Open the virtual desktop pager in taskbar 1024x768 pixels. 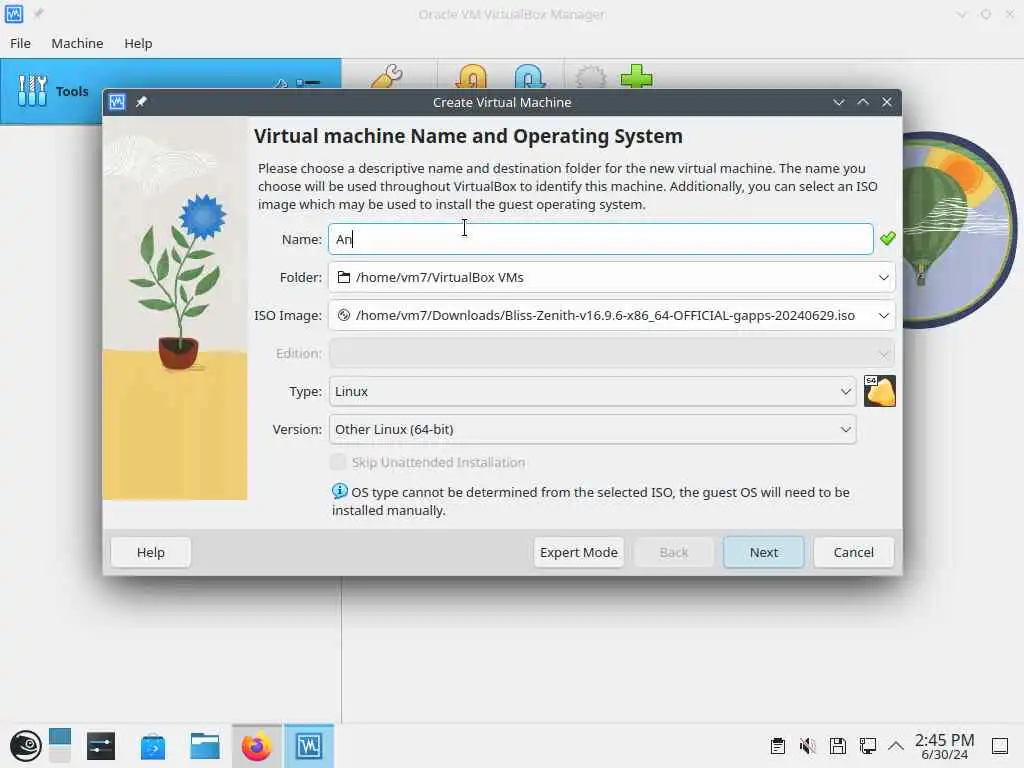pyautogui.click(x=59, y=746)
